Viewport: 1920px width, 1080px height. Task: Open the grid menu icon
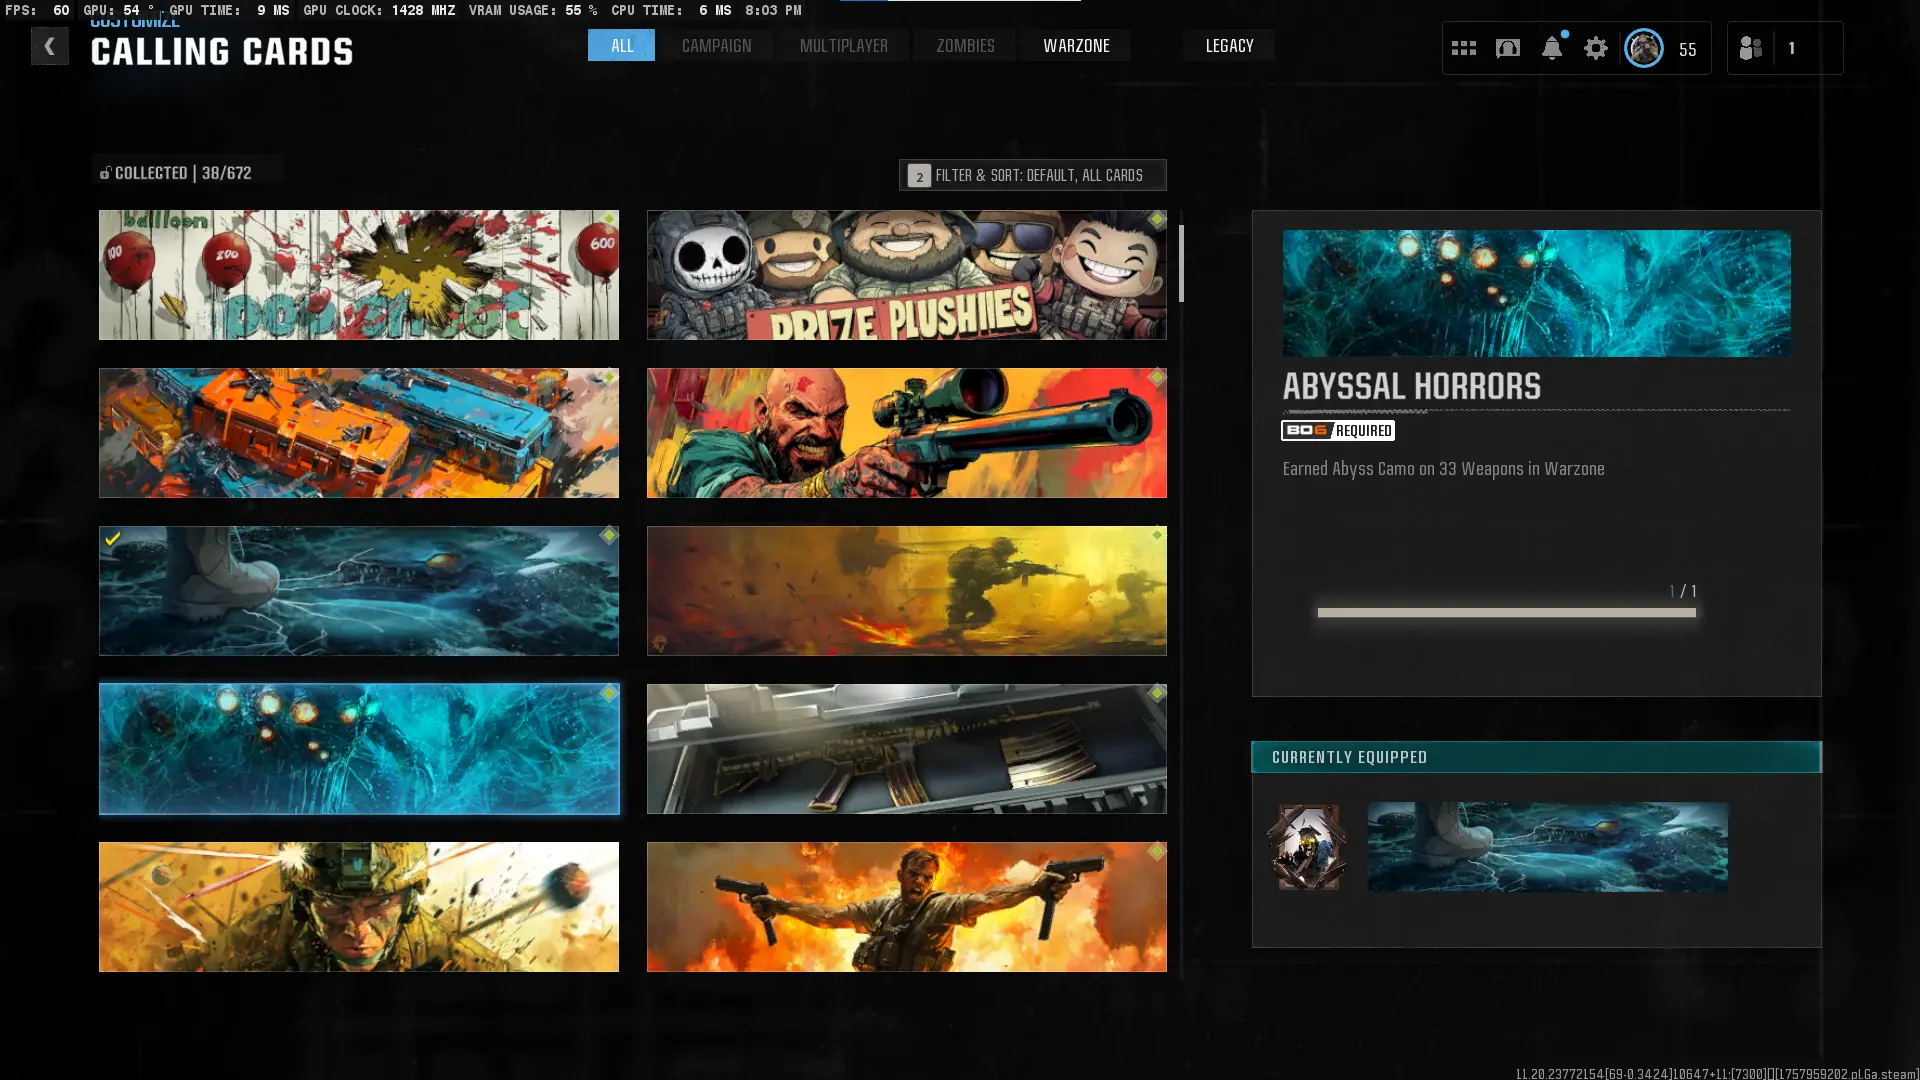(1463, 48)
